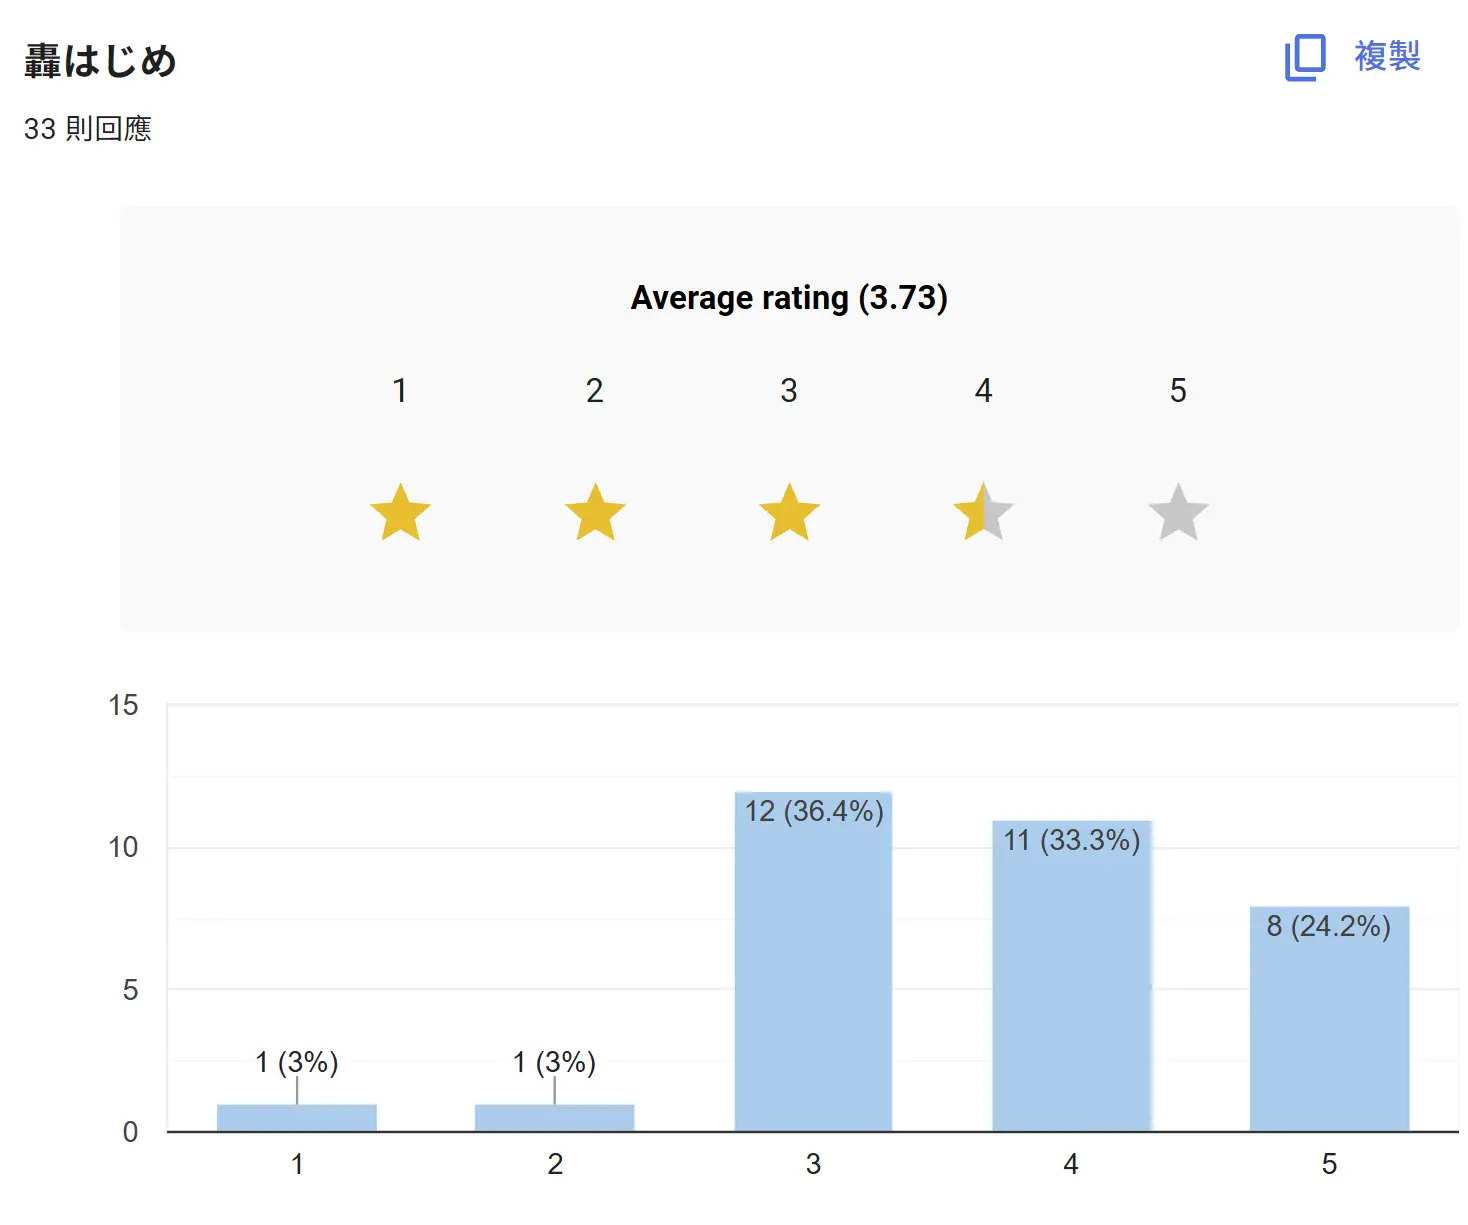Click the number 1 above the first star
The width and height of the screenshot is (1468, 1225).
(x=400, y=391)
